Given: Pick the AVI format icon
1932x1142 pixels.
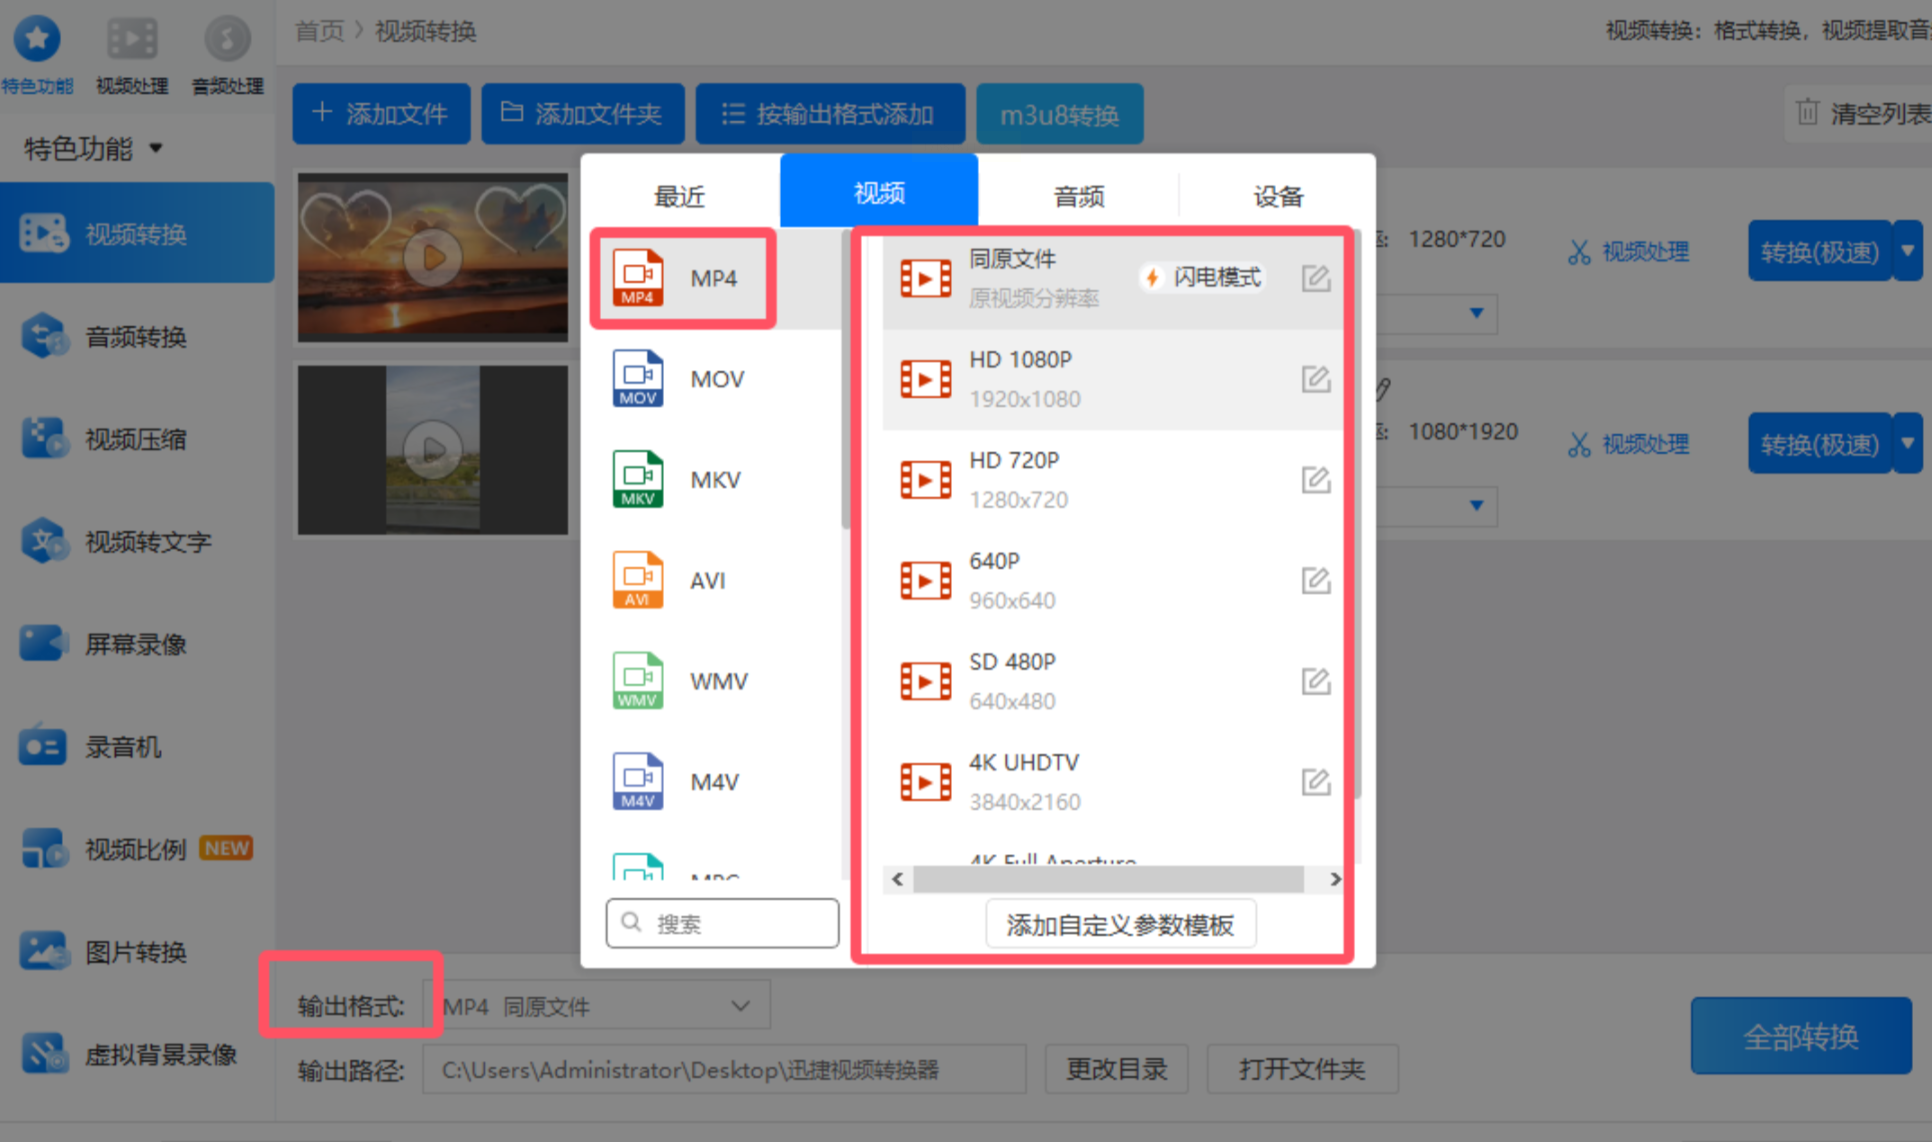Looking at the screenshot, I should (637, 580).
